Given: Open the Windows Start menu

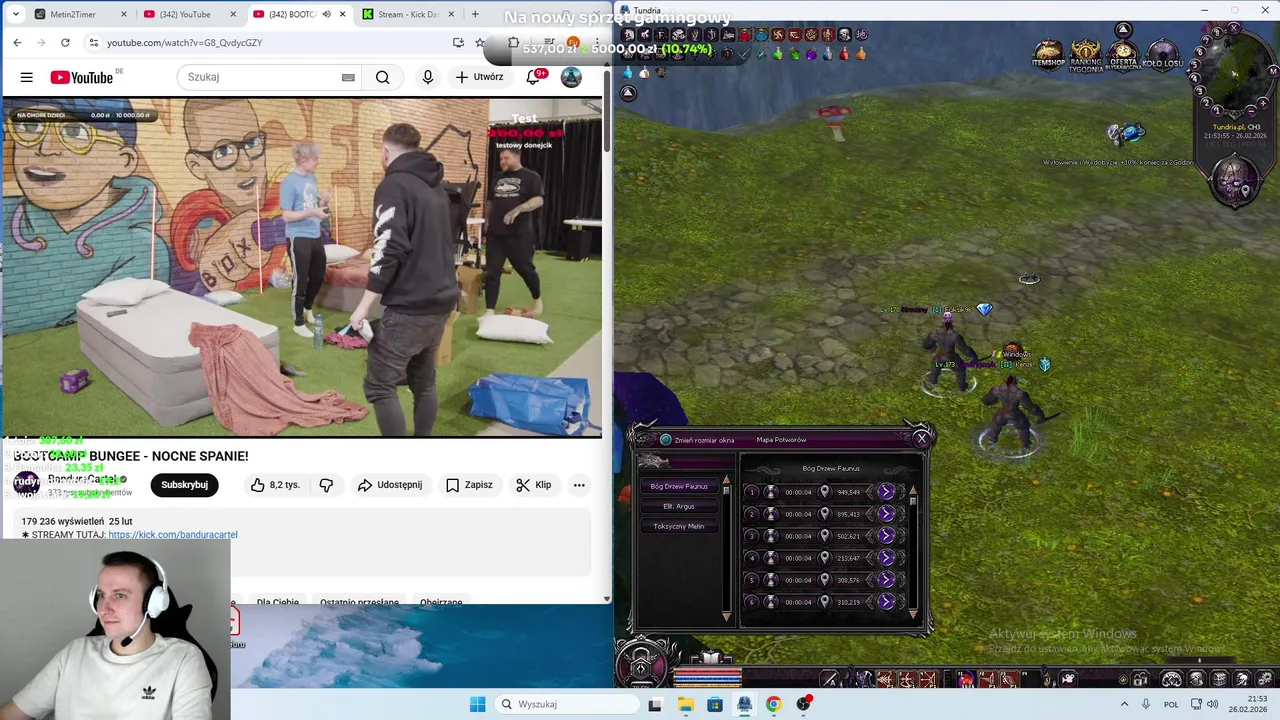Looking at the screenshot, I should tap(478, 704).
